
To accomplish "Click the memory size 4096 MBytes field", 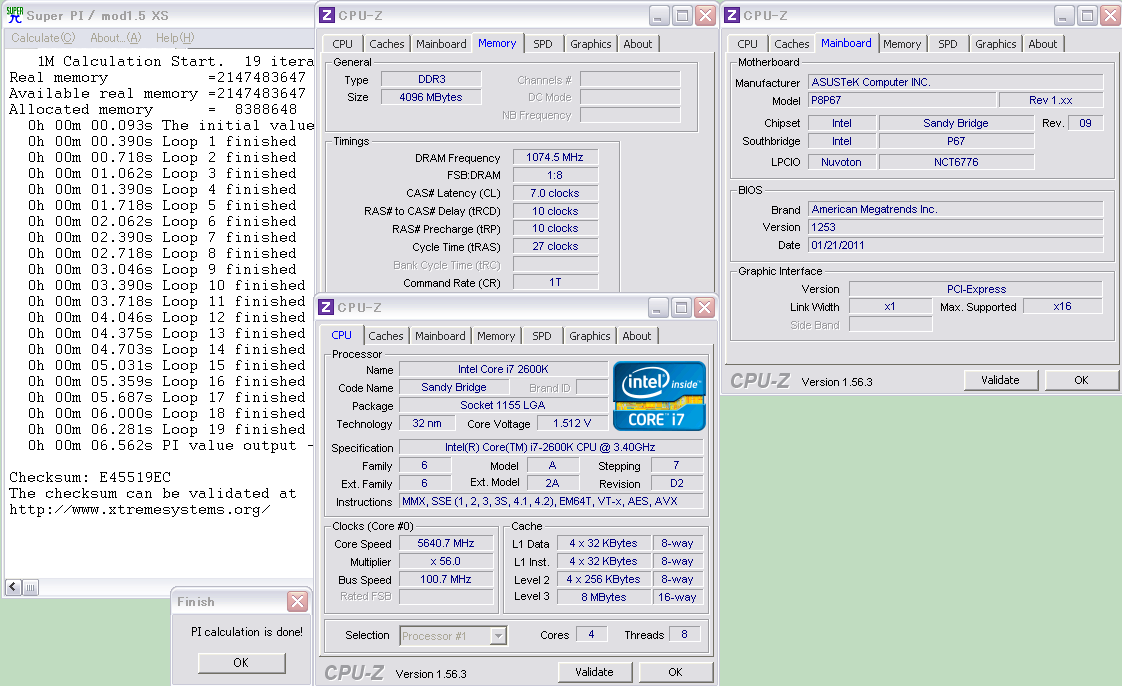I will click(x=431, y=97).
